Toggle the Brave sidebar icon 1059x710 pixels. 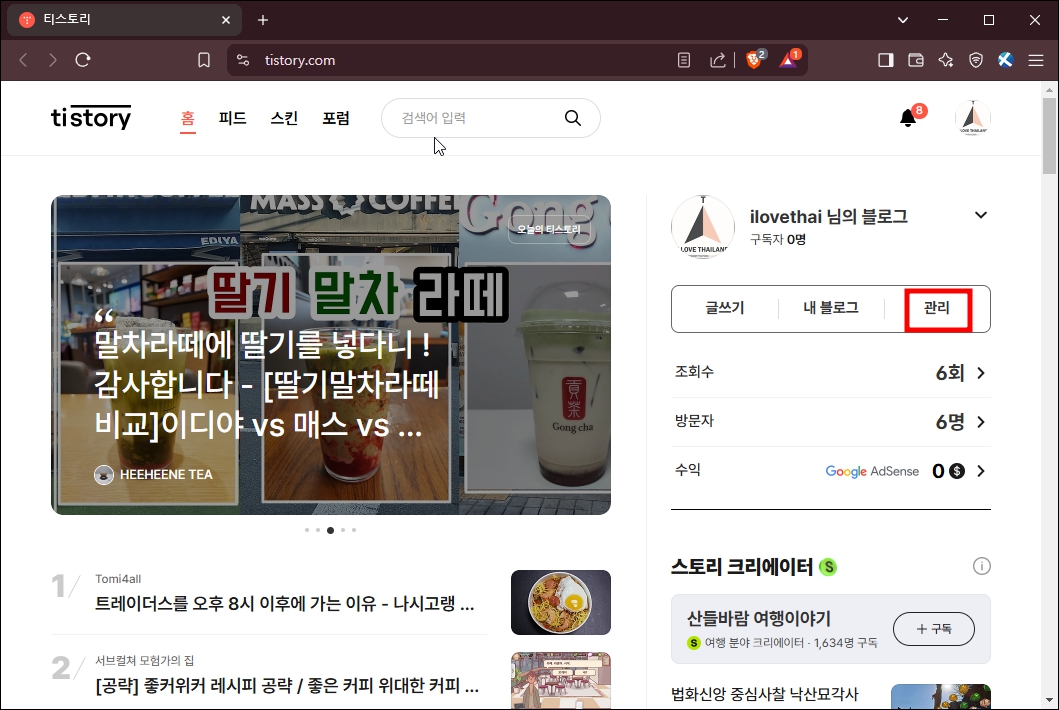coord(884,59)
